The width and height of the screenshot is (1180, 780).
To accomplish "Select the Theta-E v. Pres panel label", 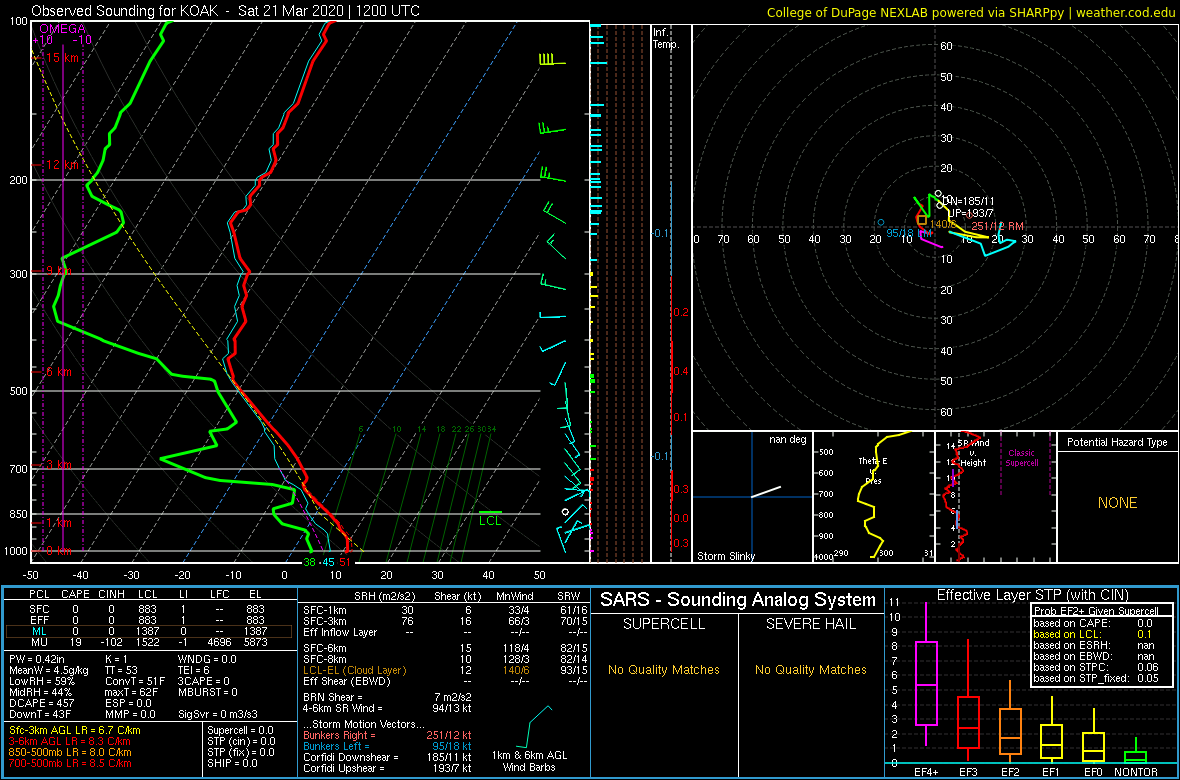I will pyautogui.click(x=873, y=470).
